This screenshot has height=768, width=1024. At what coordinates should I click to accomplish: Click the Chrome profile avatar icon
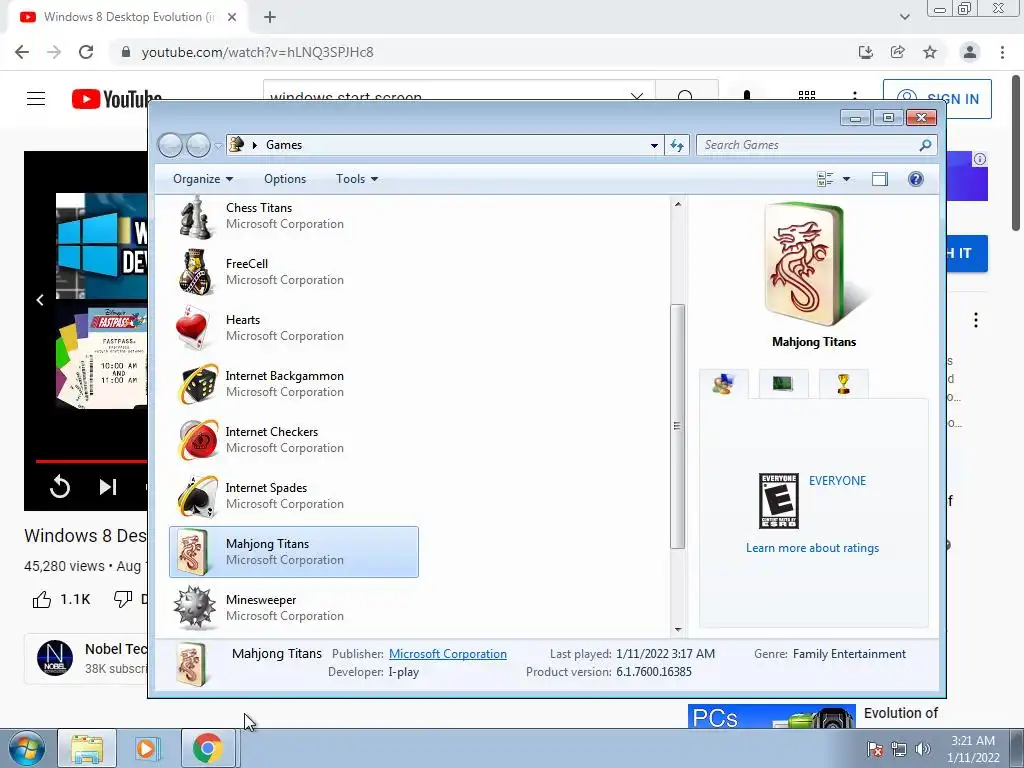pyautogui.click(x=970, y=52)
